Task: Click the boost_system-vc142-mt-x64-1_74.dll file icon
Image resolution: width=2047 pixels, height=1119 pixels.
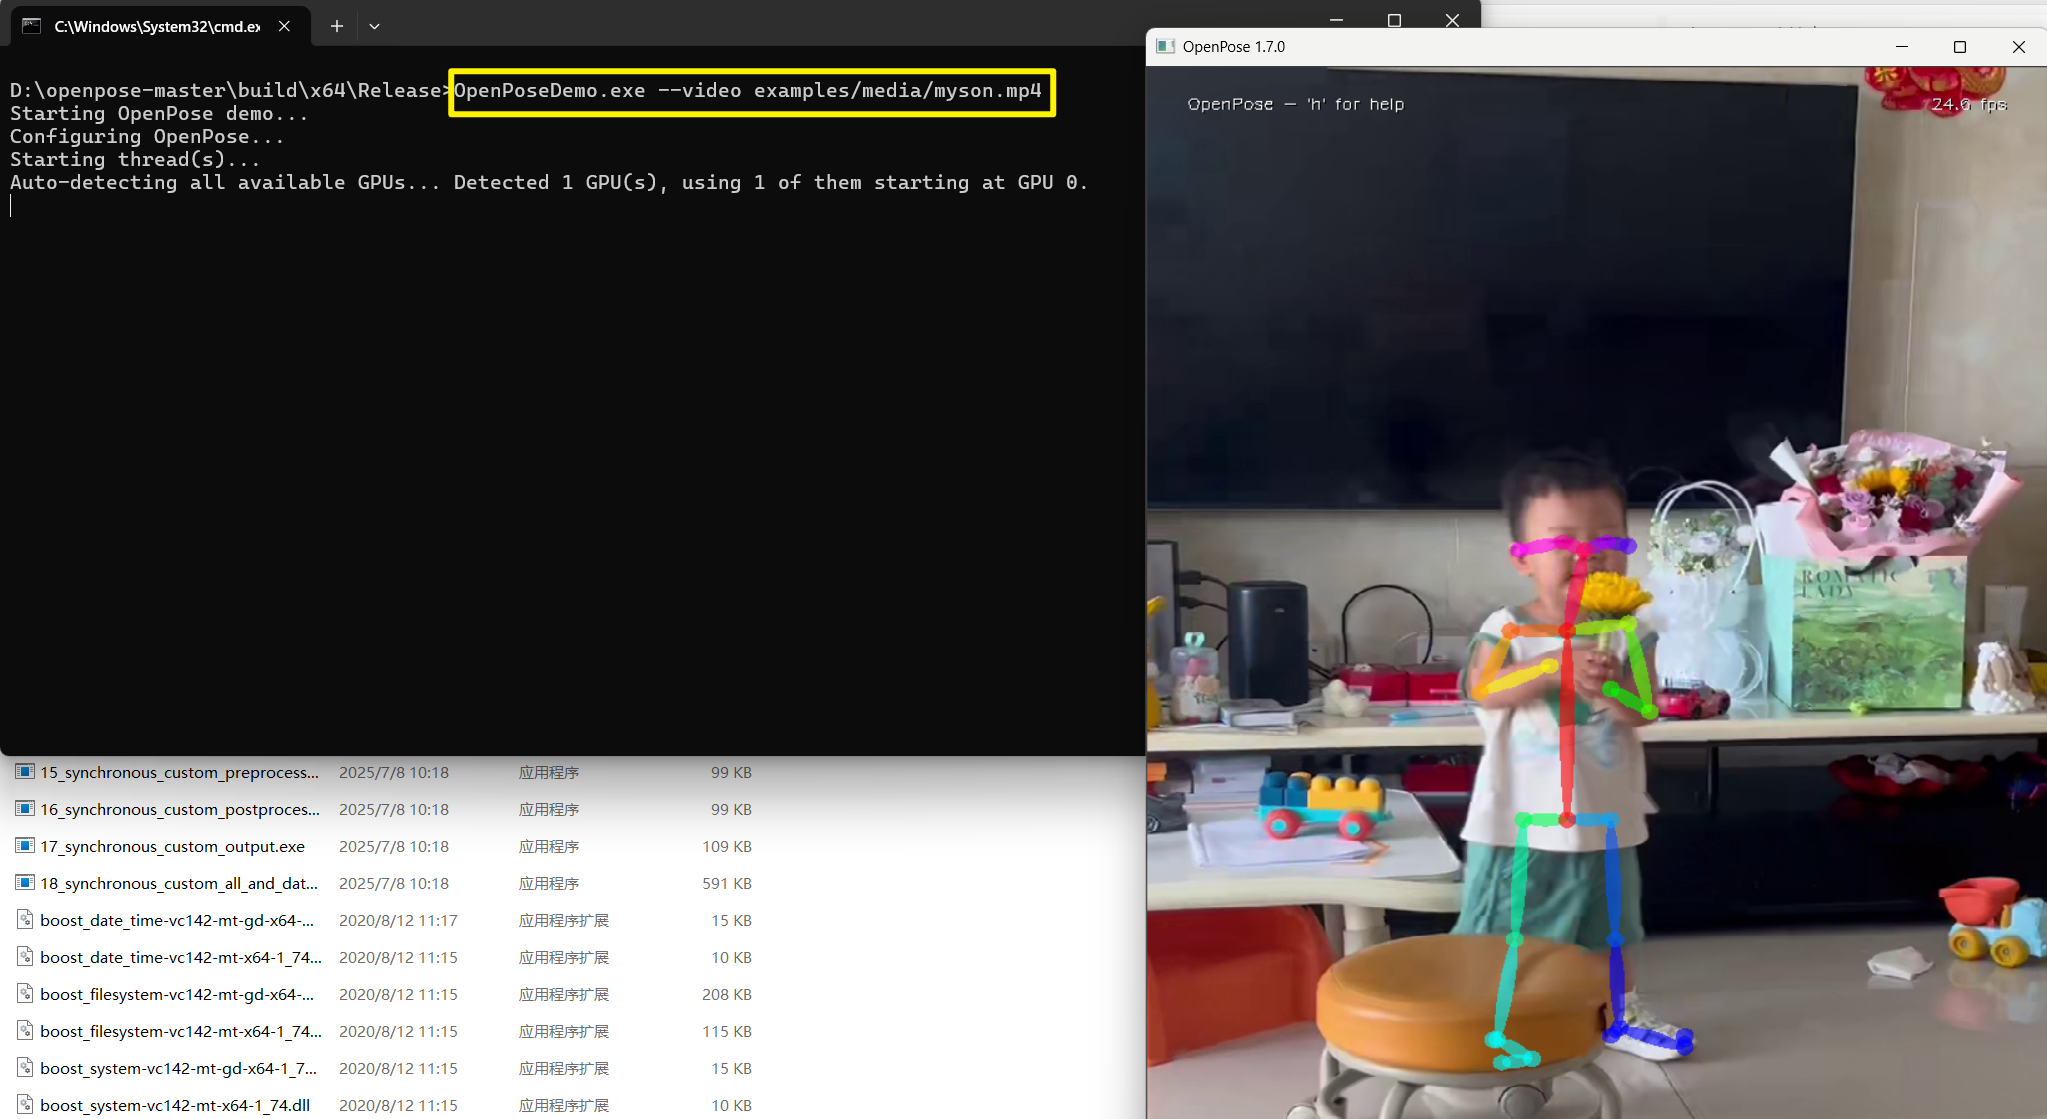Action: coord(25,1104)
